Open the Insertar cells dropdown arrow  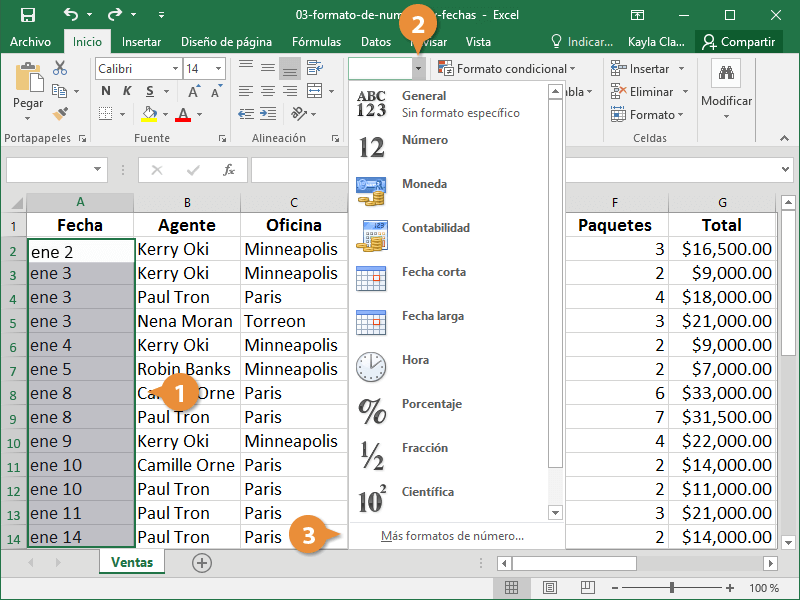pyautogui.click(x=682, y=69)
